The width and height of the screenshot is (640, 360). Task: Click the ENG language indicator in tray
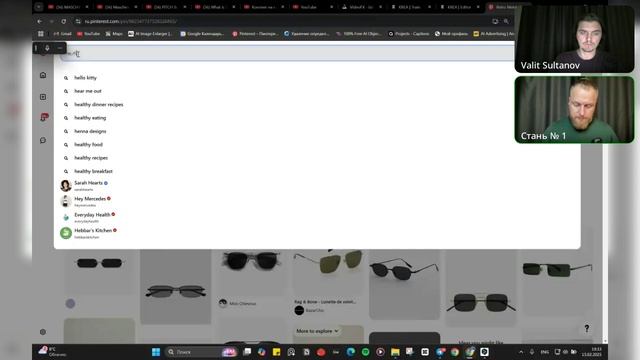pyautogui.click(x=544, y=352)
